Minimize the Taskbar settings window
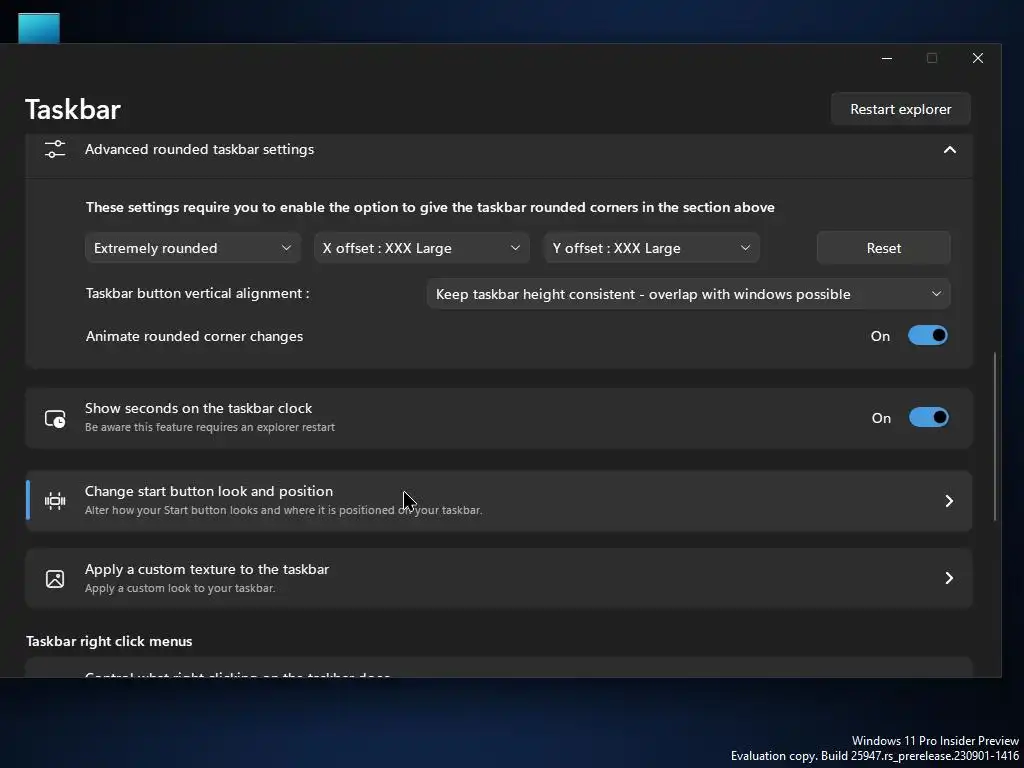Screen dimensions: 1024x768 pyautogui.click(x=886, y=59)
